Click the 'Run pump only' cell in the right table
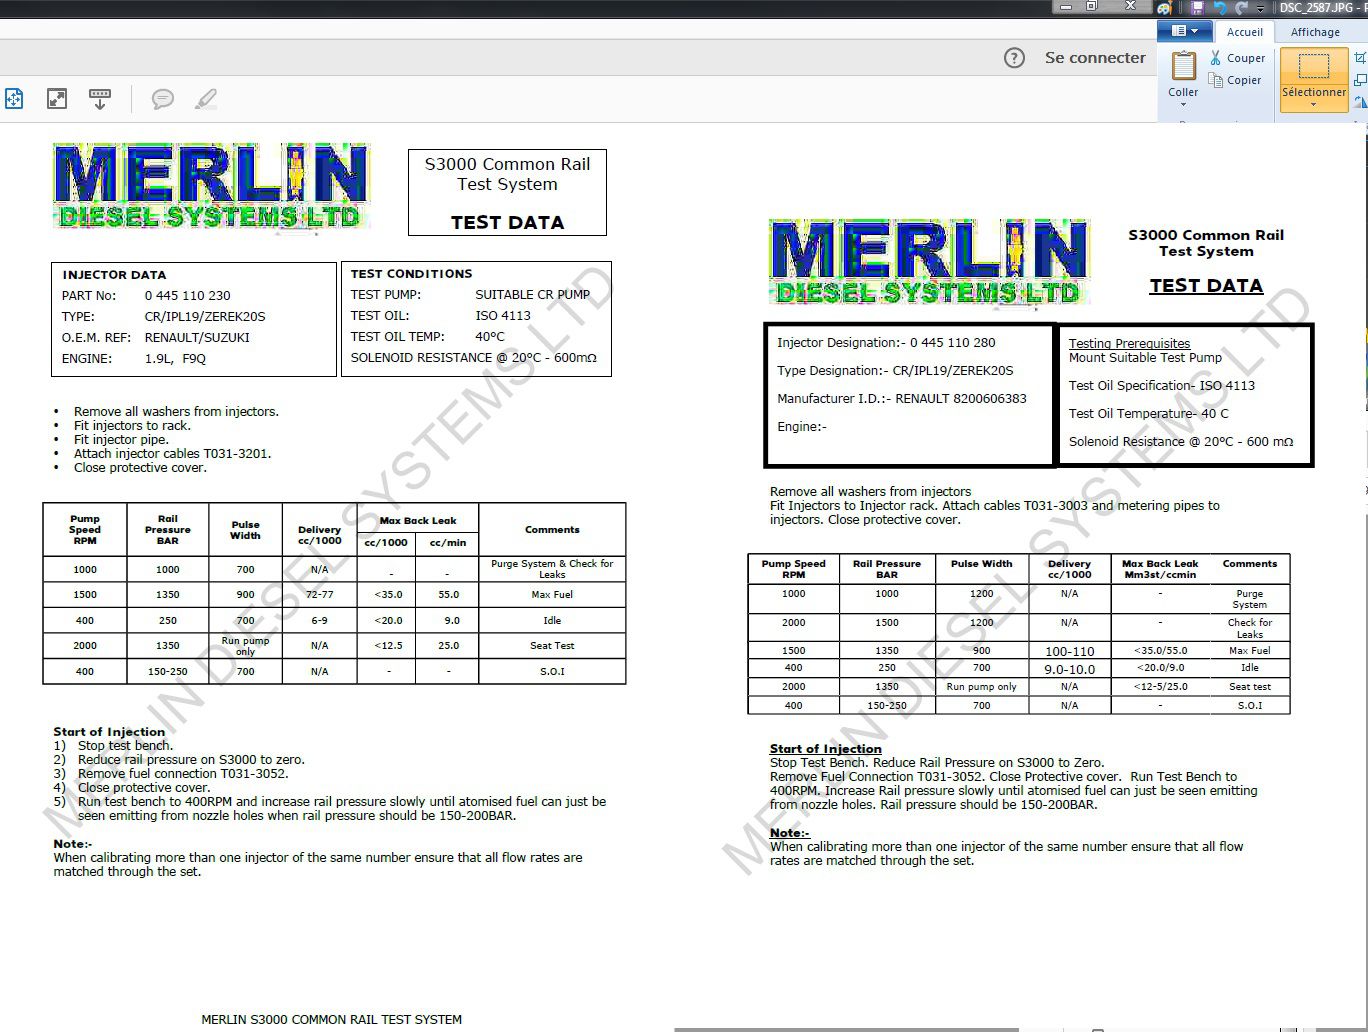Image resolution: width=1368 pixels, height=1032 pixels. [982, 687]
